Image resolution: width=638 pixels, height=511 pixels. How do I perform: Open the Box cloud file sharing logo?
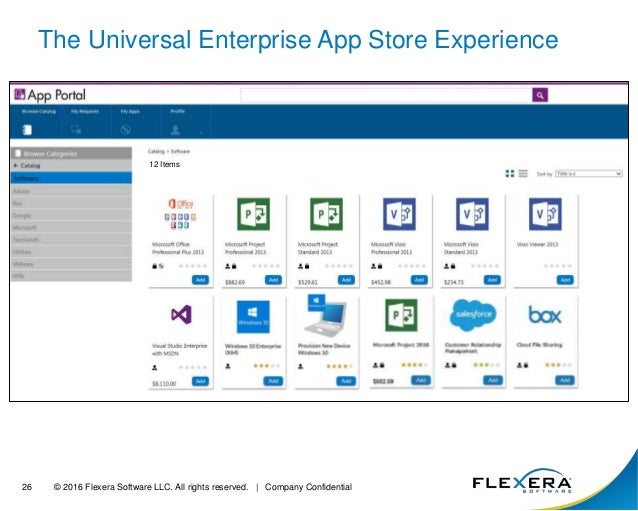(545, 315)
